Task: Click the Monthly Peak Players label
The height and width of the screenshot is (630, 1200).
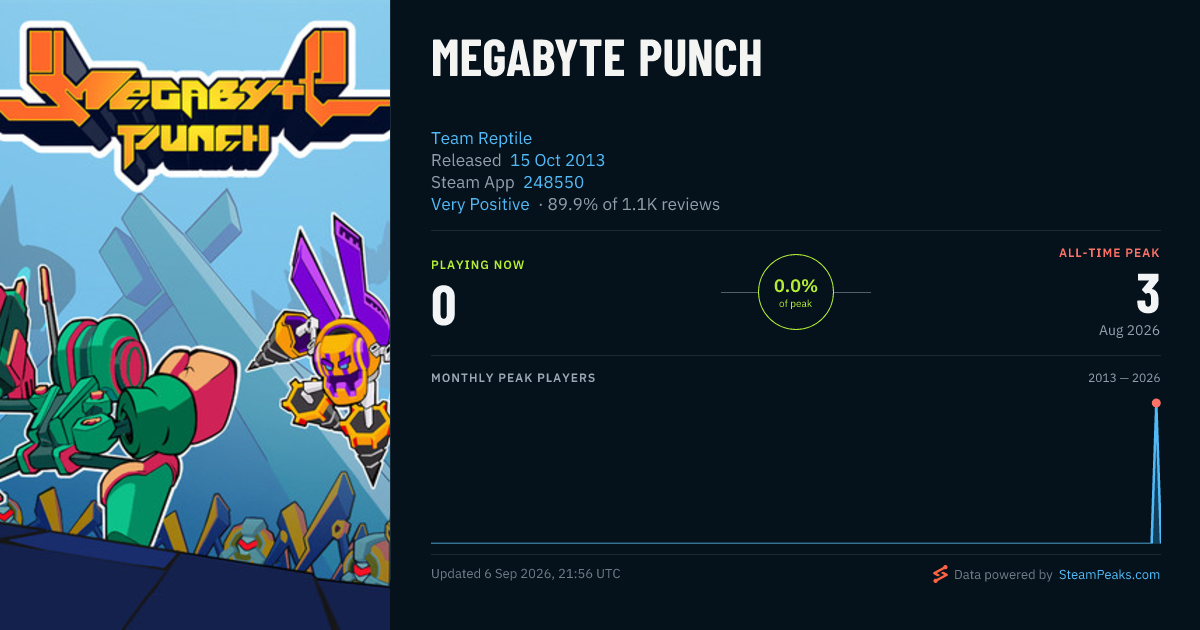Action: 513,378
